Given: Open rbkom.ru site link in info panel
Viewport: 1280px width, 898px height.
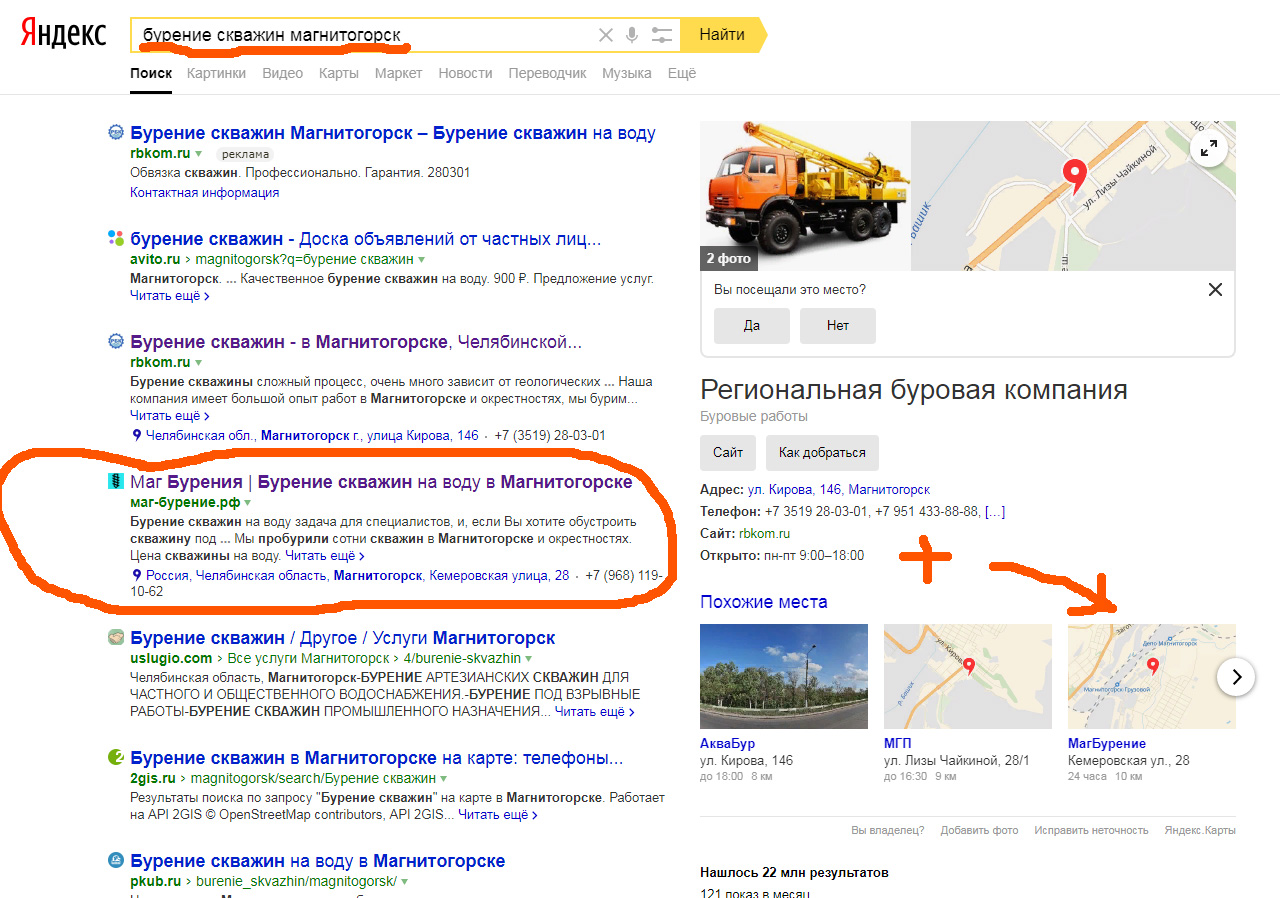Looking at the screenshot, I should coord(762,534).
